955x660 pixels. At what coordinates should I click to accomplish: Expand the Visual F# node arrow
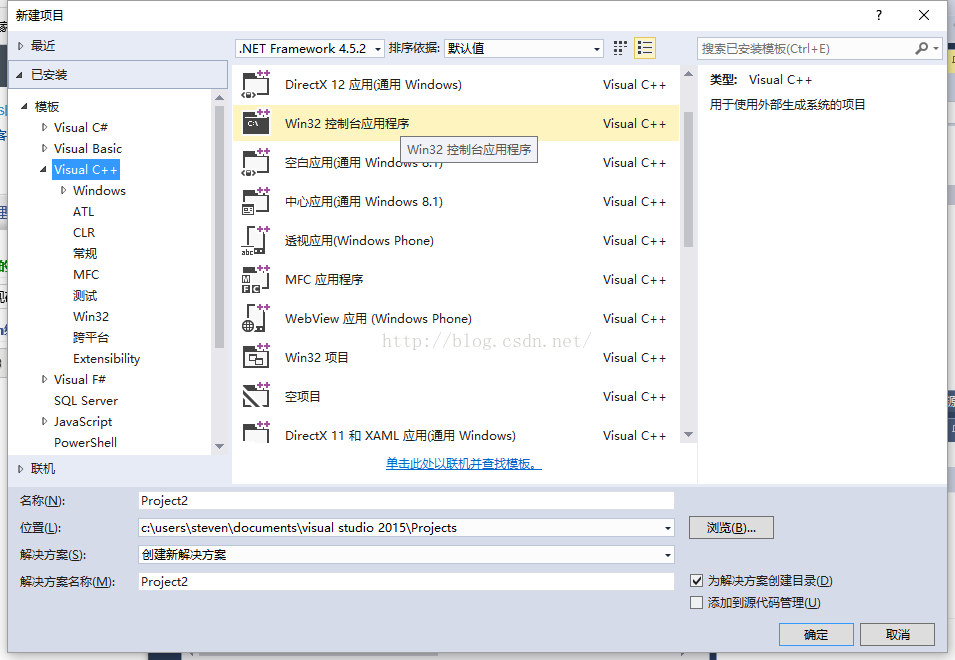pyautogui.click(x=44, y=379)
